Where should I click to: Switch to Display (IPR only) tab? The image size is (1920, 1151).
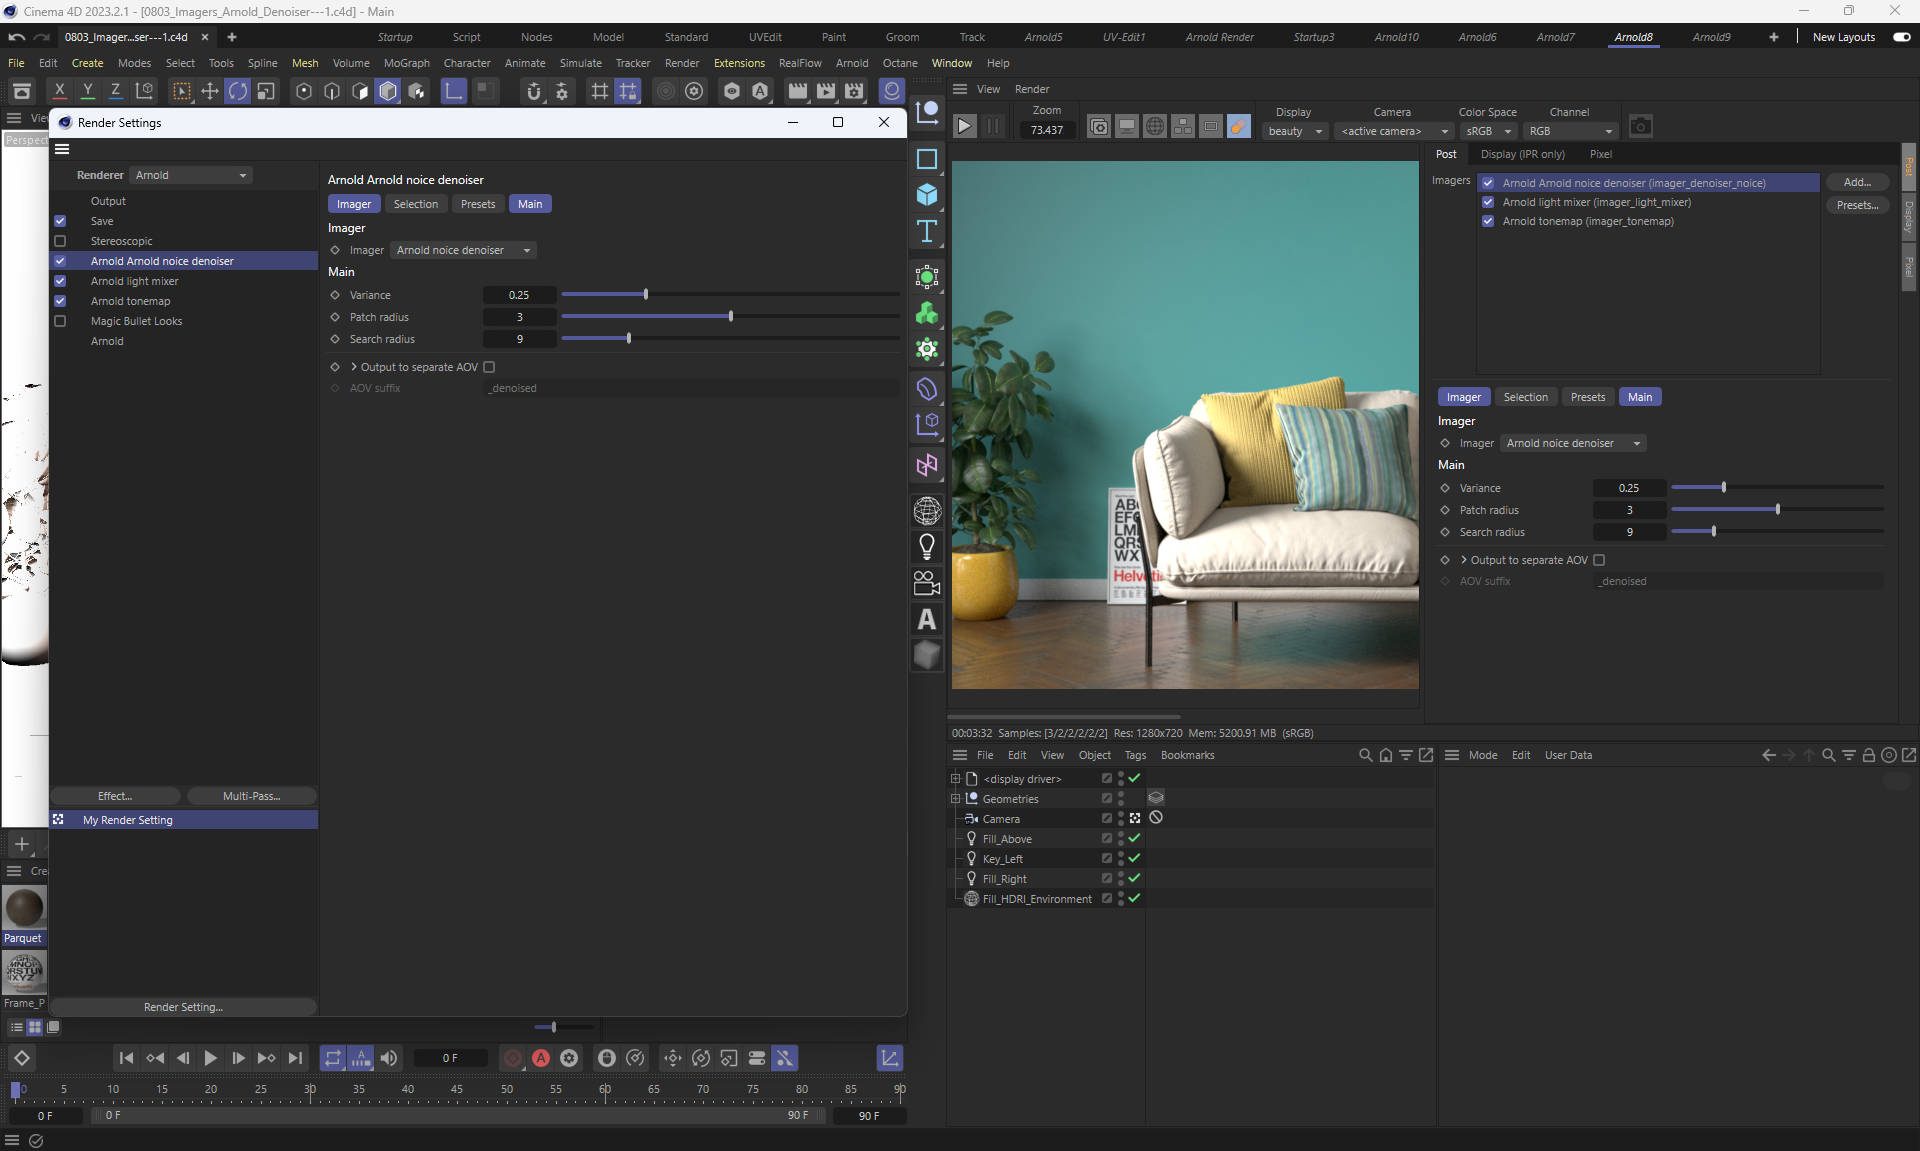point(1522,154)
